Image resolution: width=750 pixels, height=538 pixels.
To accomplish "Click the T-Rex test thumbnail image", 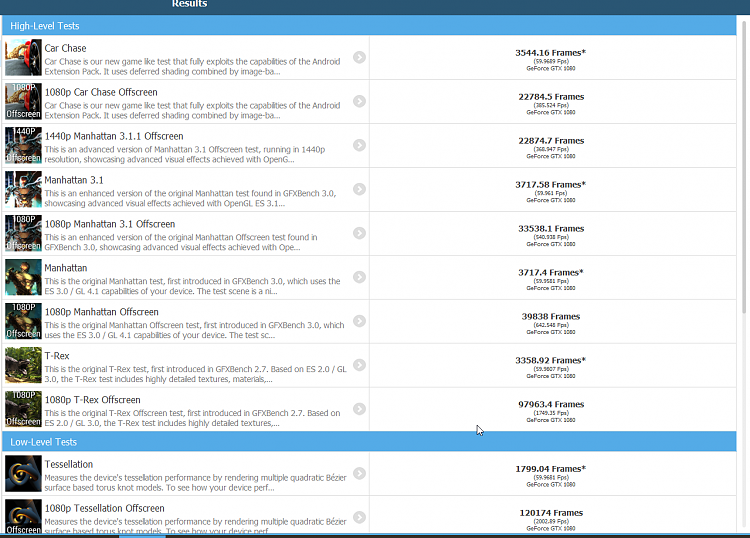I will click(x=23, y=365).
